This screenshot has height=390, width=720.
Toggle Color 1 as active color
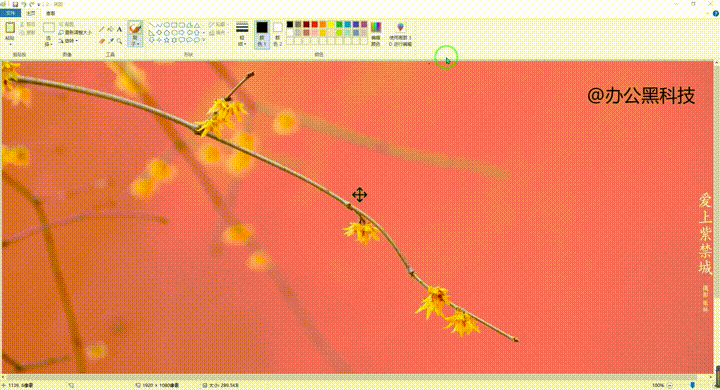[262, 34]
